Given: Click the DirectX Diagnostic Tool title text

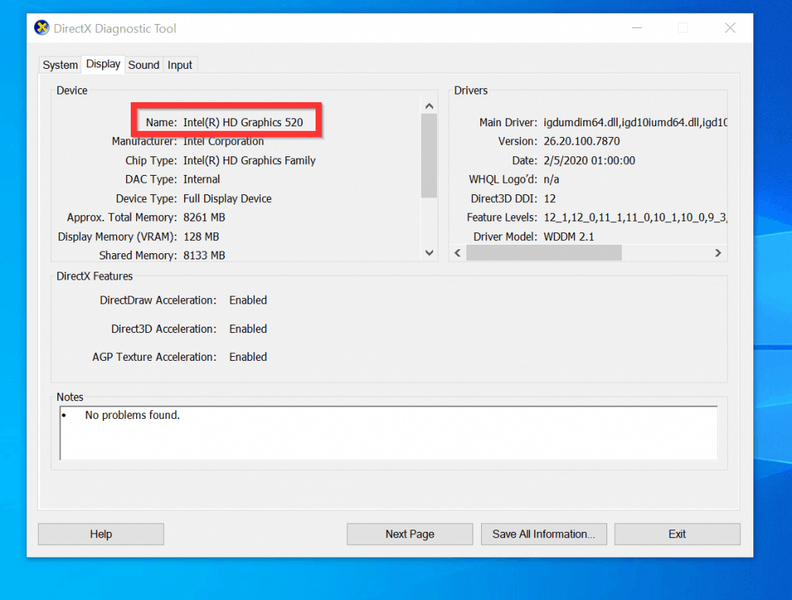Looking at the screenshot, I should (x=115, y=28).
